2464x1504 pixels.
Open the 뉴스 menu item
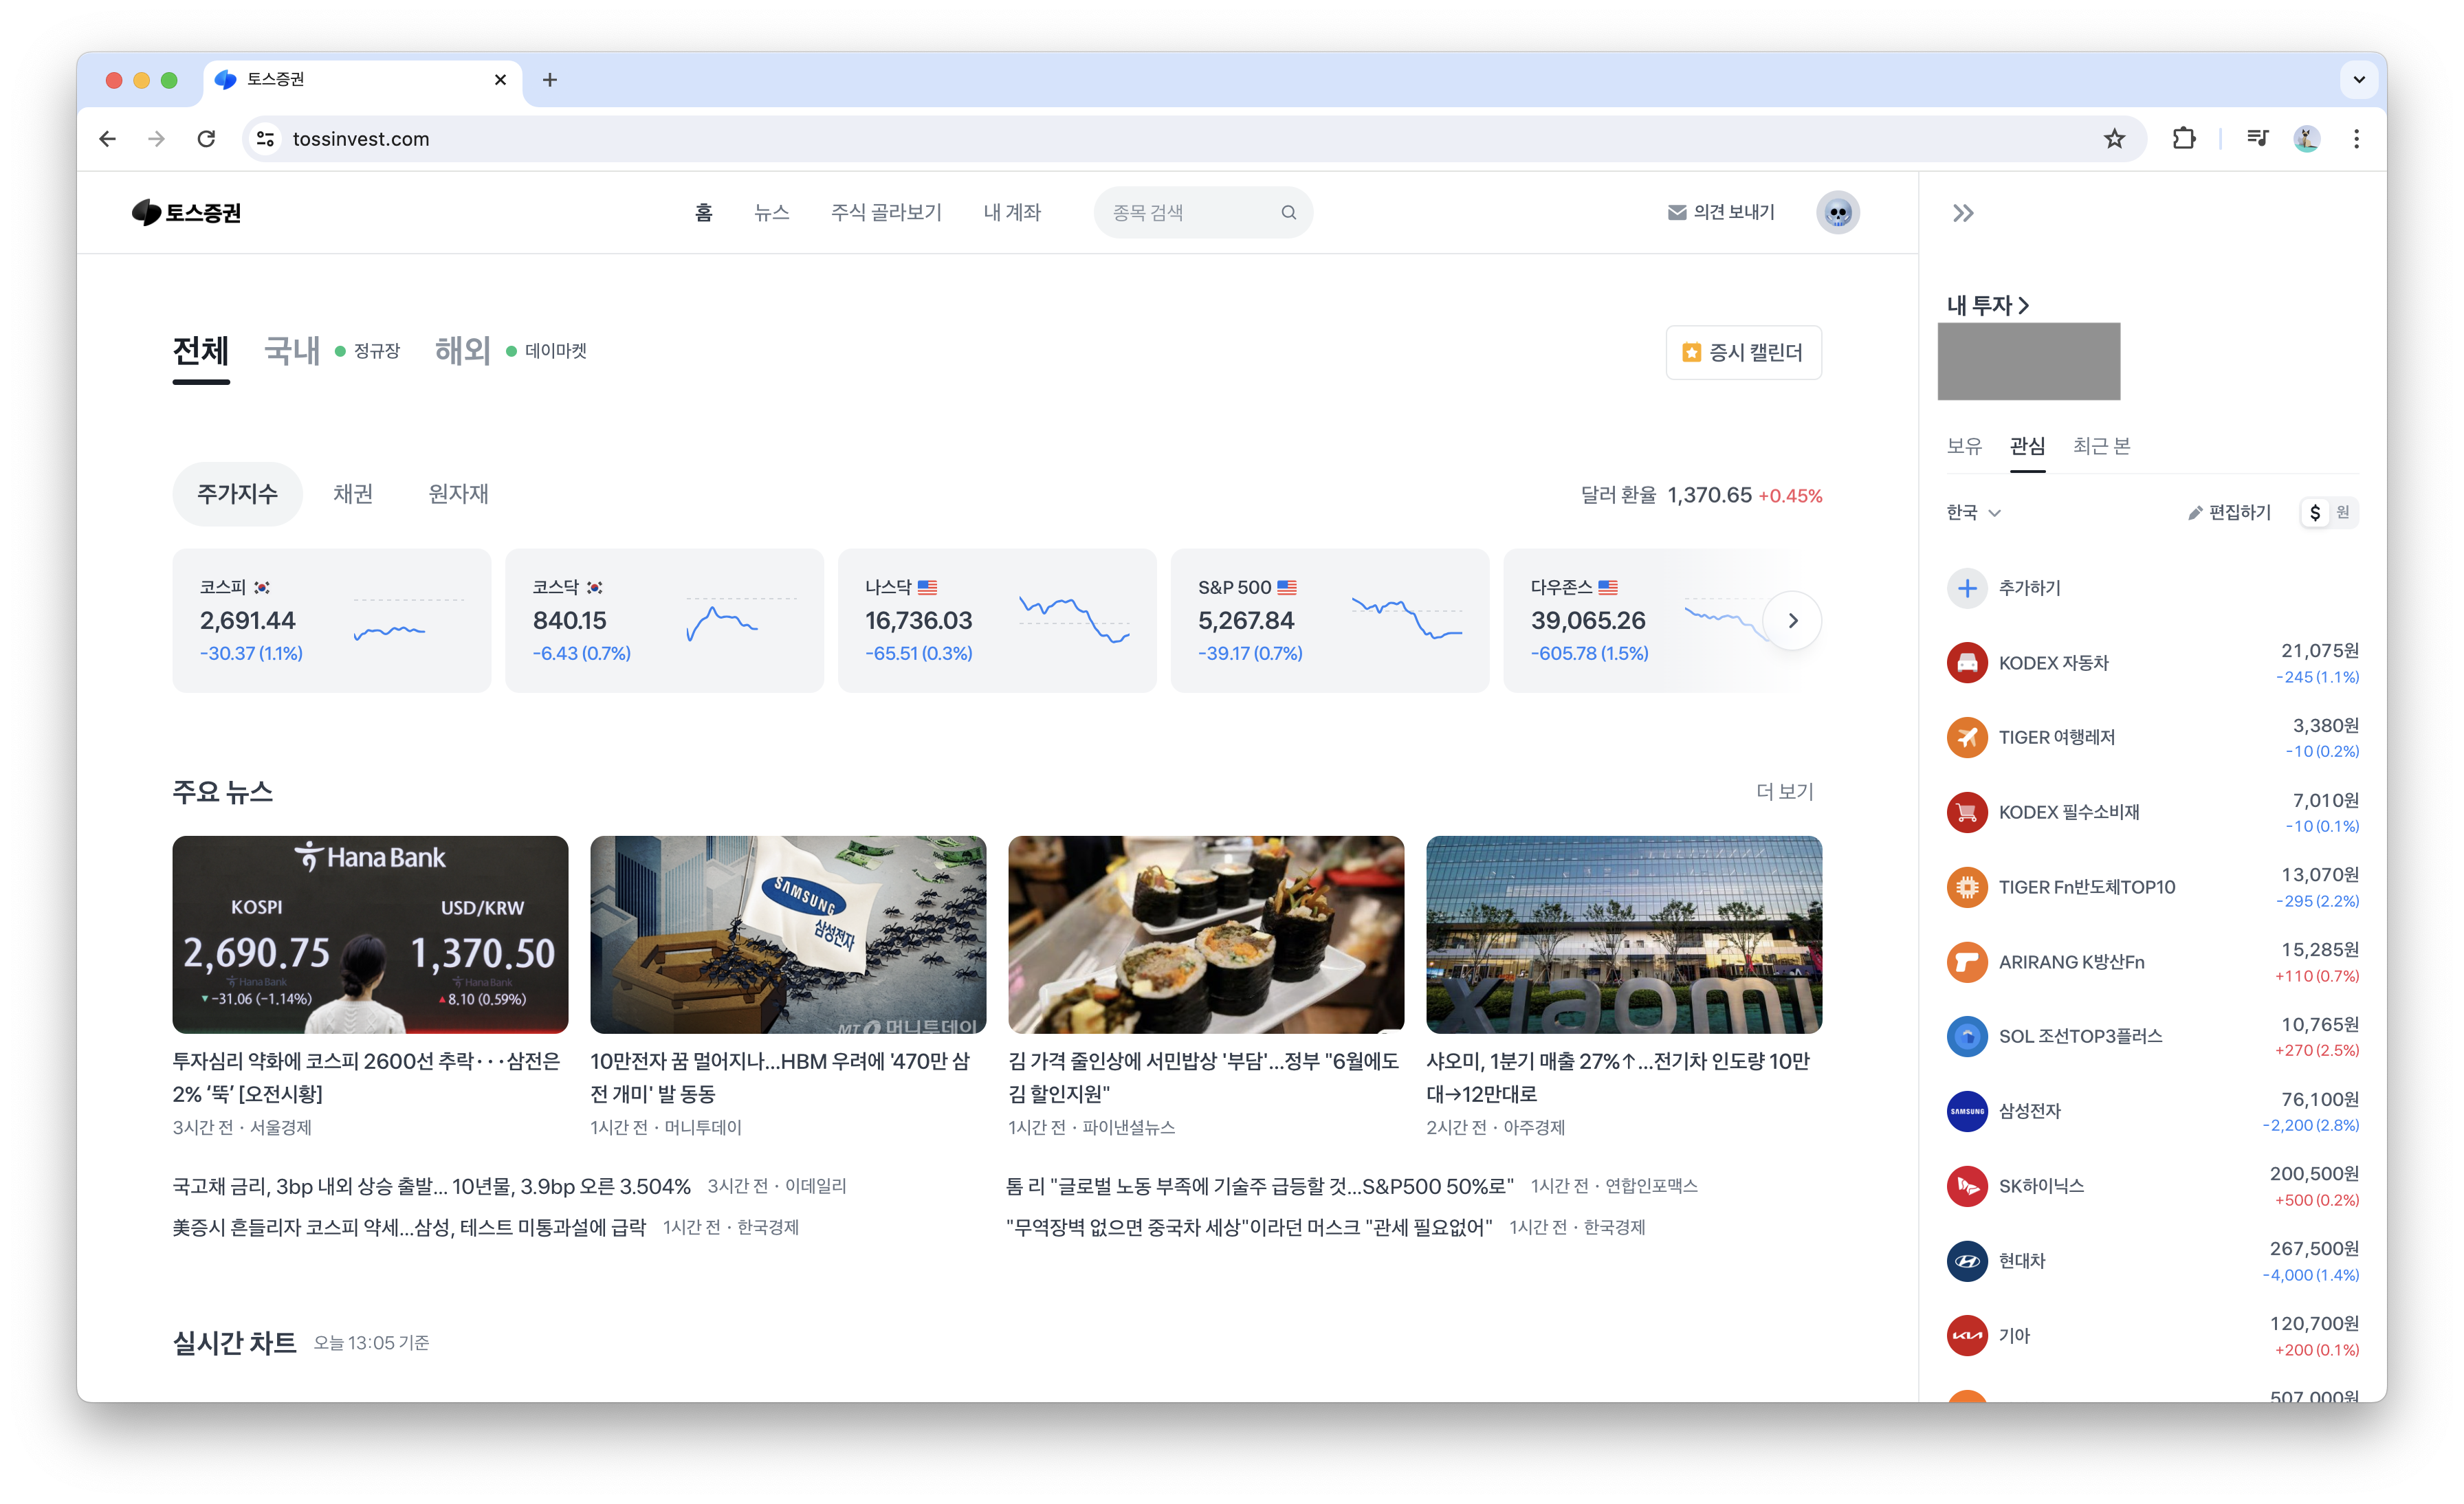(x=771, y=212)
